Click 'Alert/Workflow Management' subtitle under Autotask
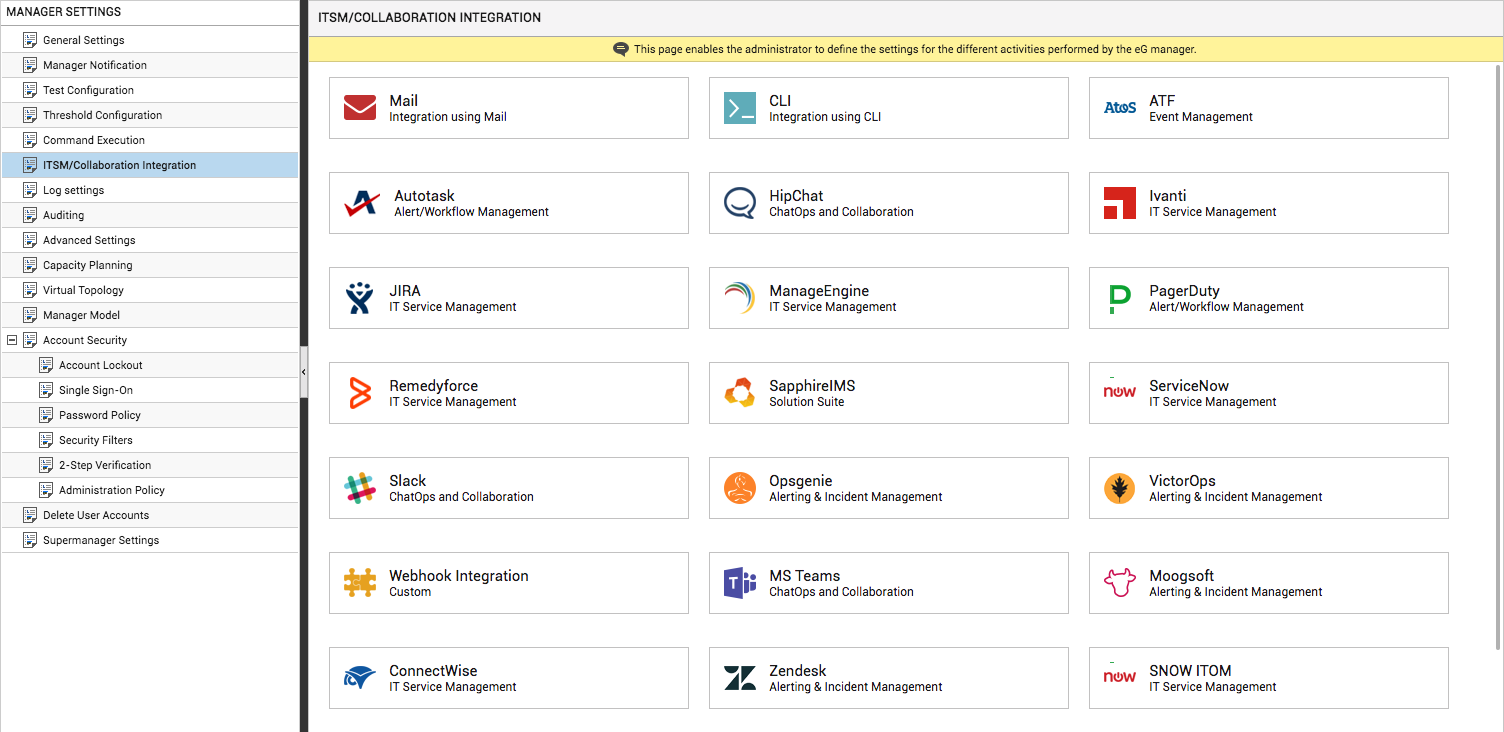Image resolution: width=1504 pixels, height=732 pixels. pyautogui.click(x=472, y=212)
